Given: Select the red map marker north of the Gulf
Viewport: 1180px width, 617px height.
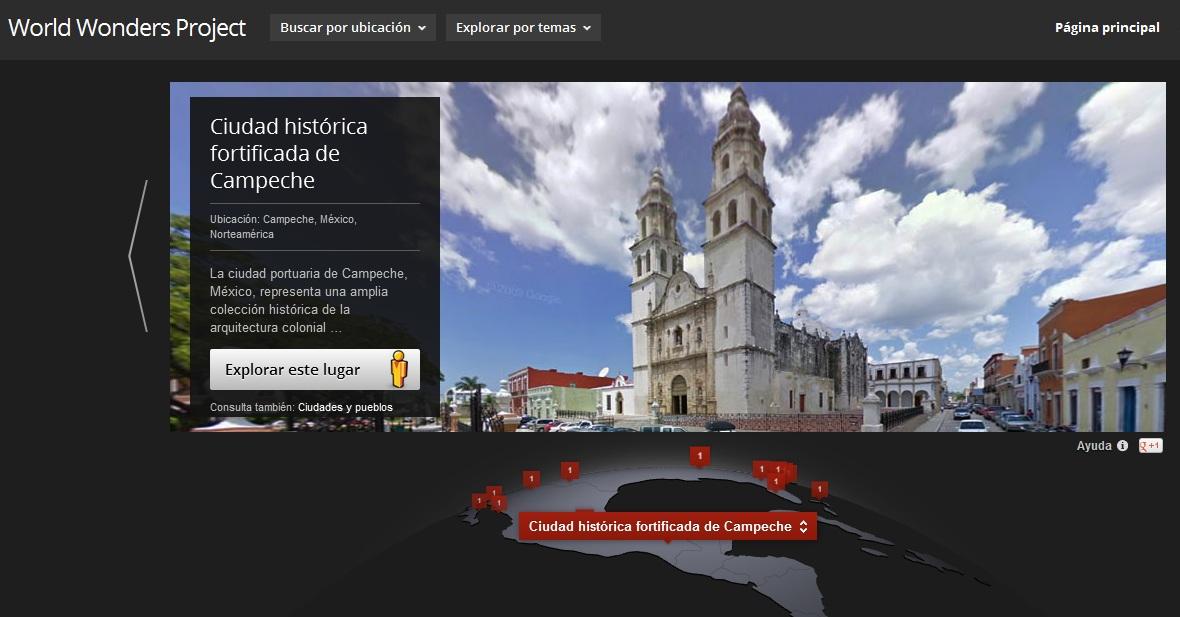Looking at the screenshot, I should pyautogui.click(x=700, y=457).
